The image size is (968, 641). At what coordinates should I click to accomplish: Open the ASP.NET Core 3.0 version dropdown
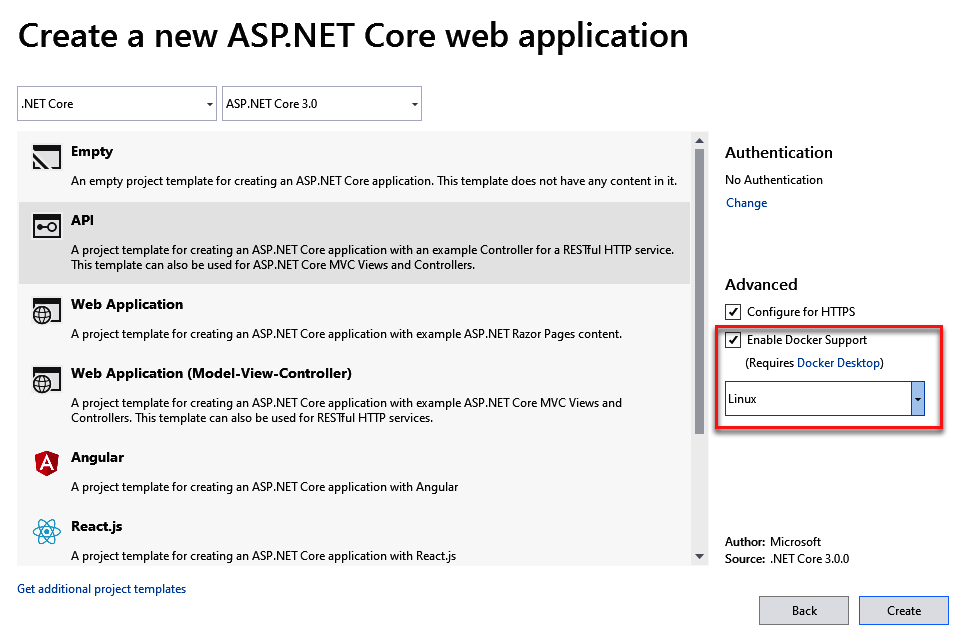tap(322, 104)
